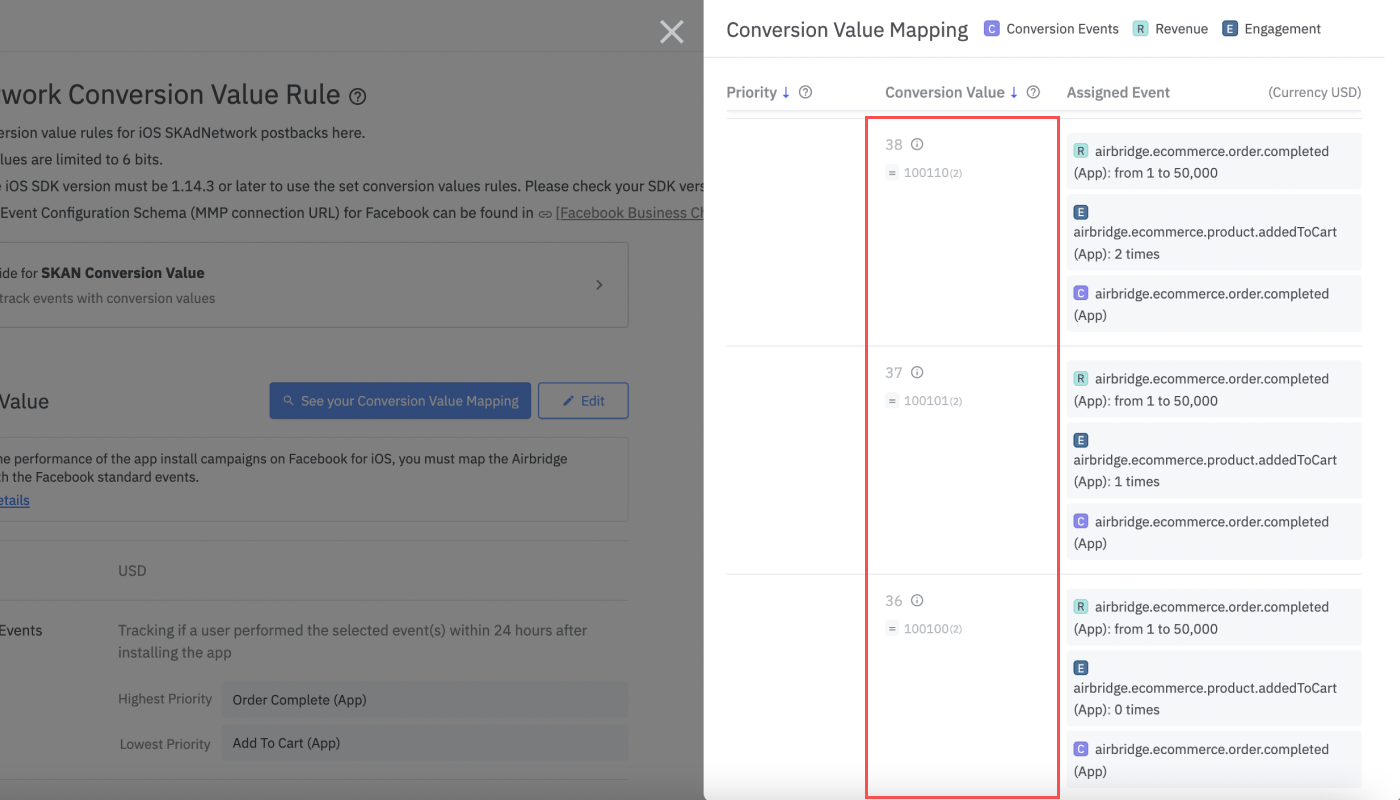
Task: Click E badge in value 37 engagement row
Action: (x=1081, y=440)
